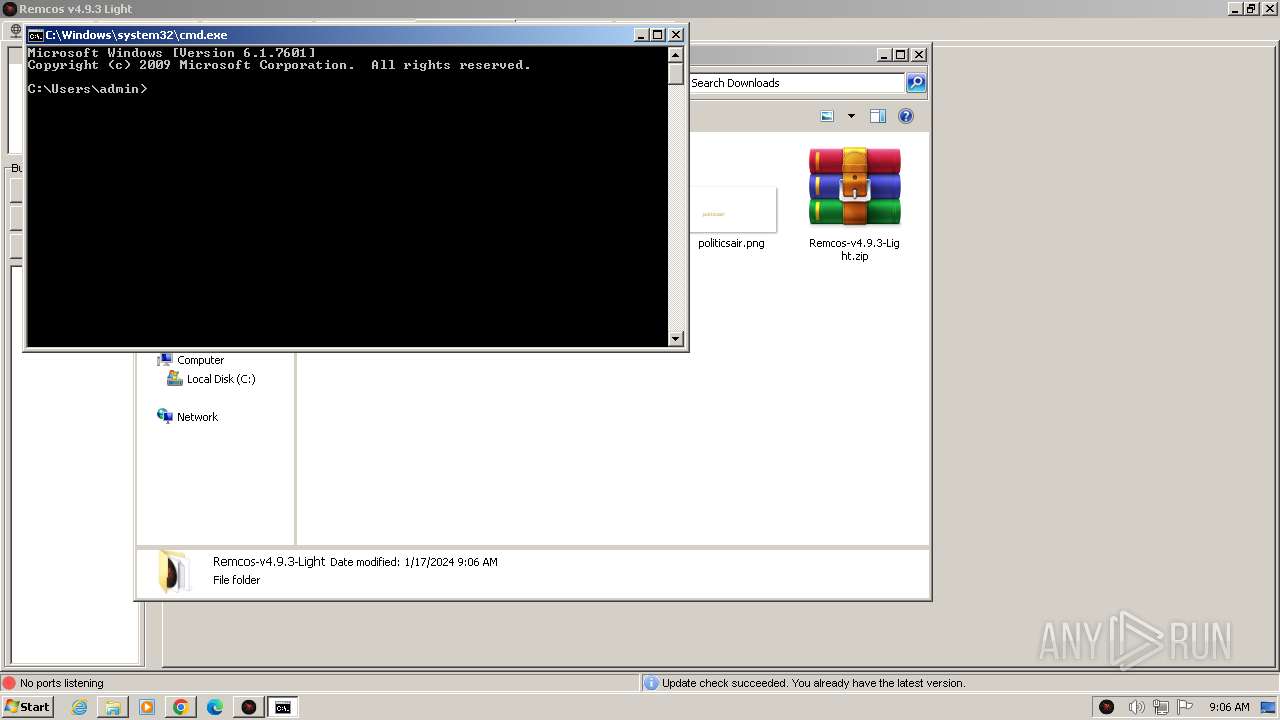
Task: Click the cmd.exe title bar system icon
Action: (x=35, y=35)
